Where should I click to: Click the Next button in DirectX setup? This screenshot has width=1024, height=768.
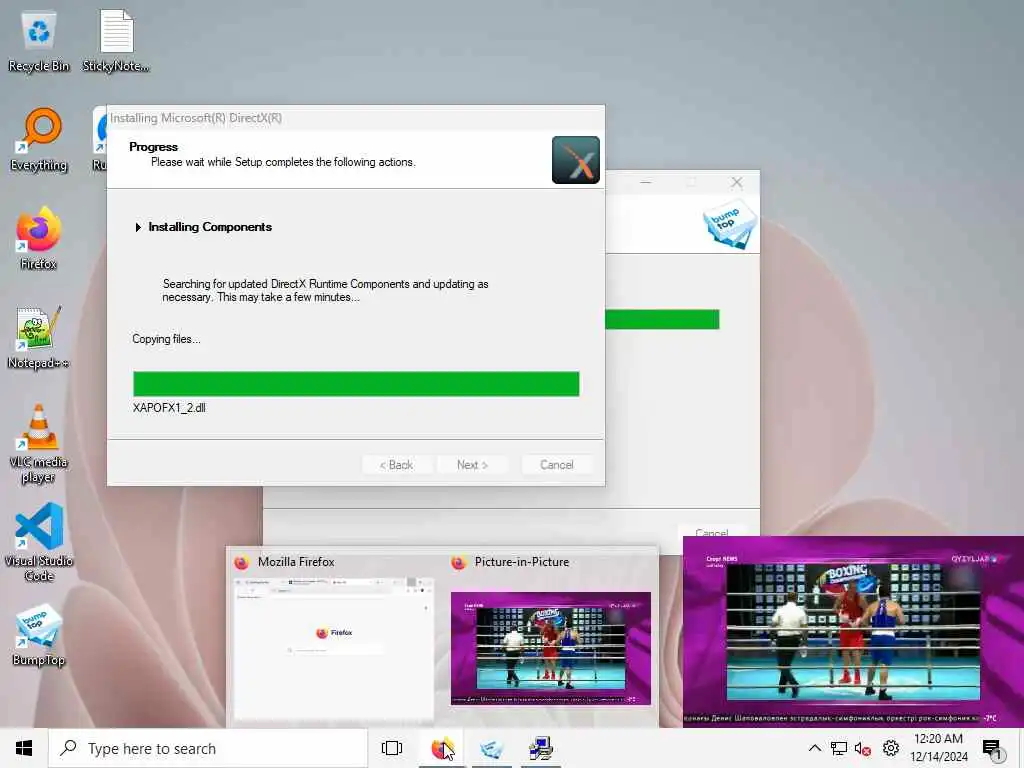[472, 465]
